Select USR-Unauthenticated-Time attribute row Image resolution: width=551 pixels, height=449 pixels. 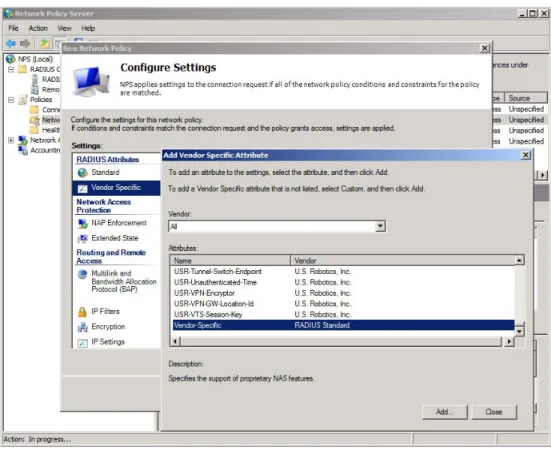343,282
